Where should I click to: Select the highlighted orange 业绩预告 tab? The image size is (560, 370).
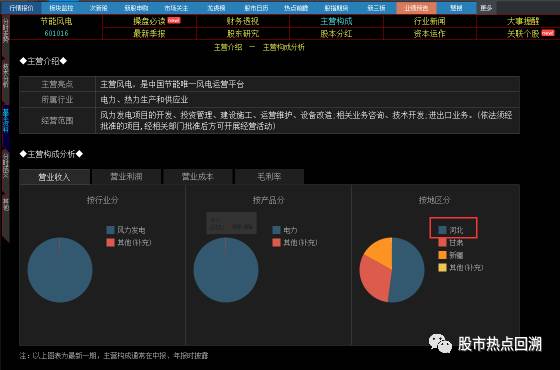click(416, 8)
